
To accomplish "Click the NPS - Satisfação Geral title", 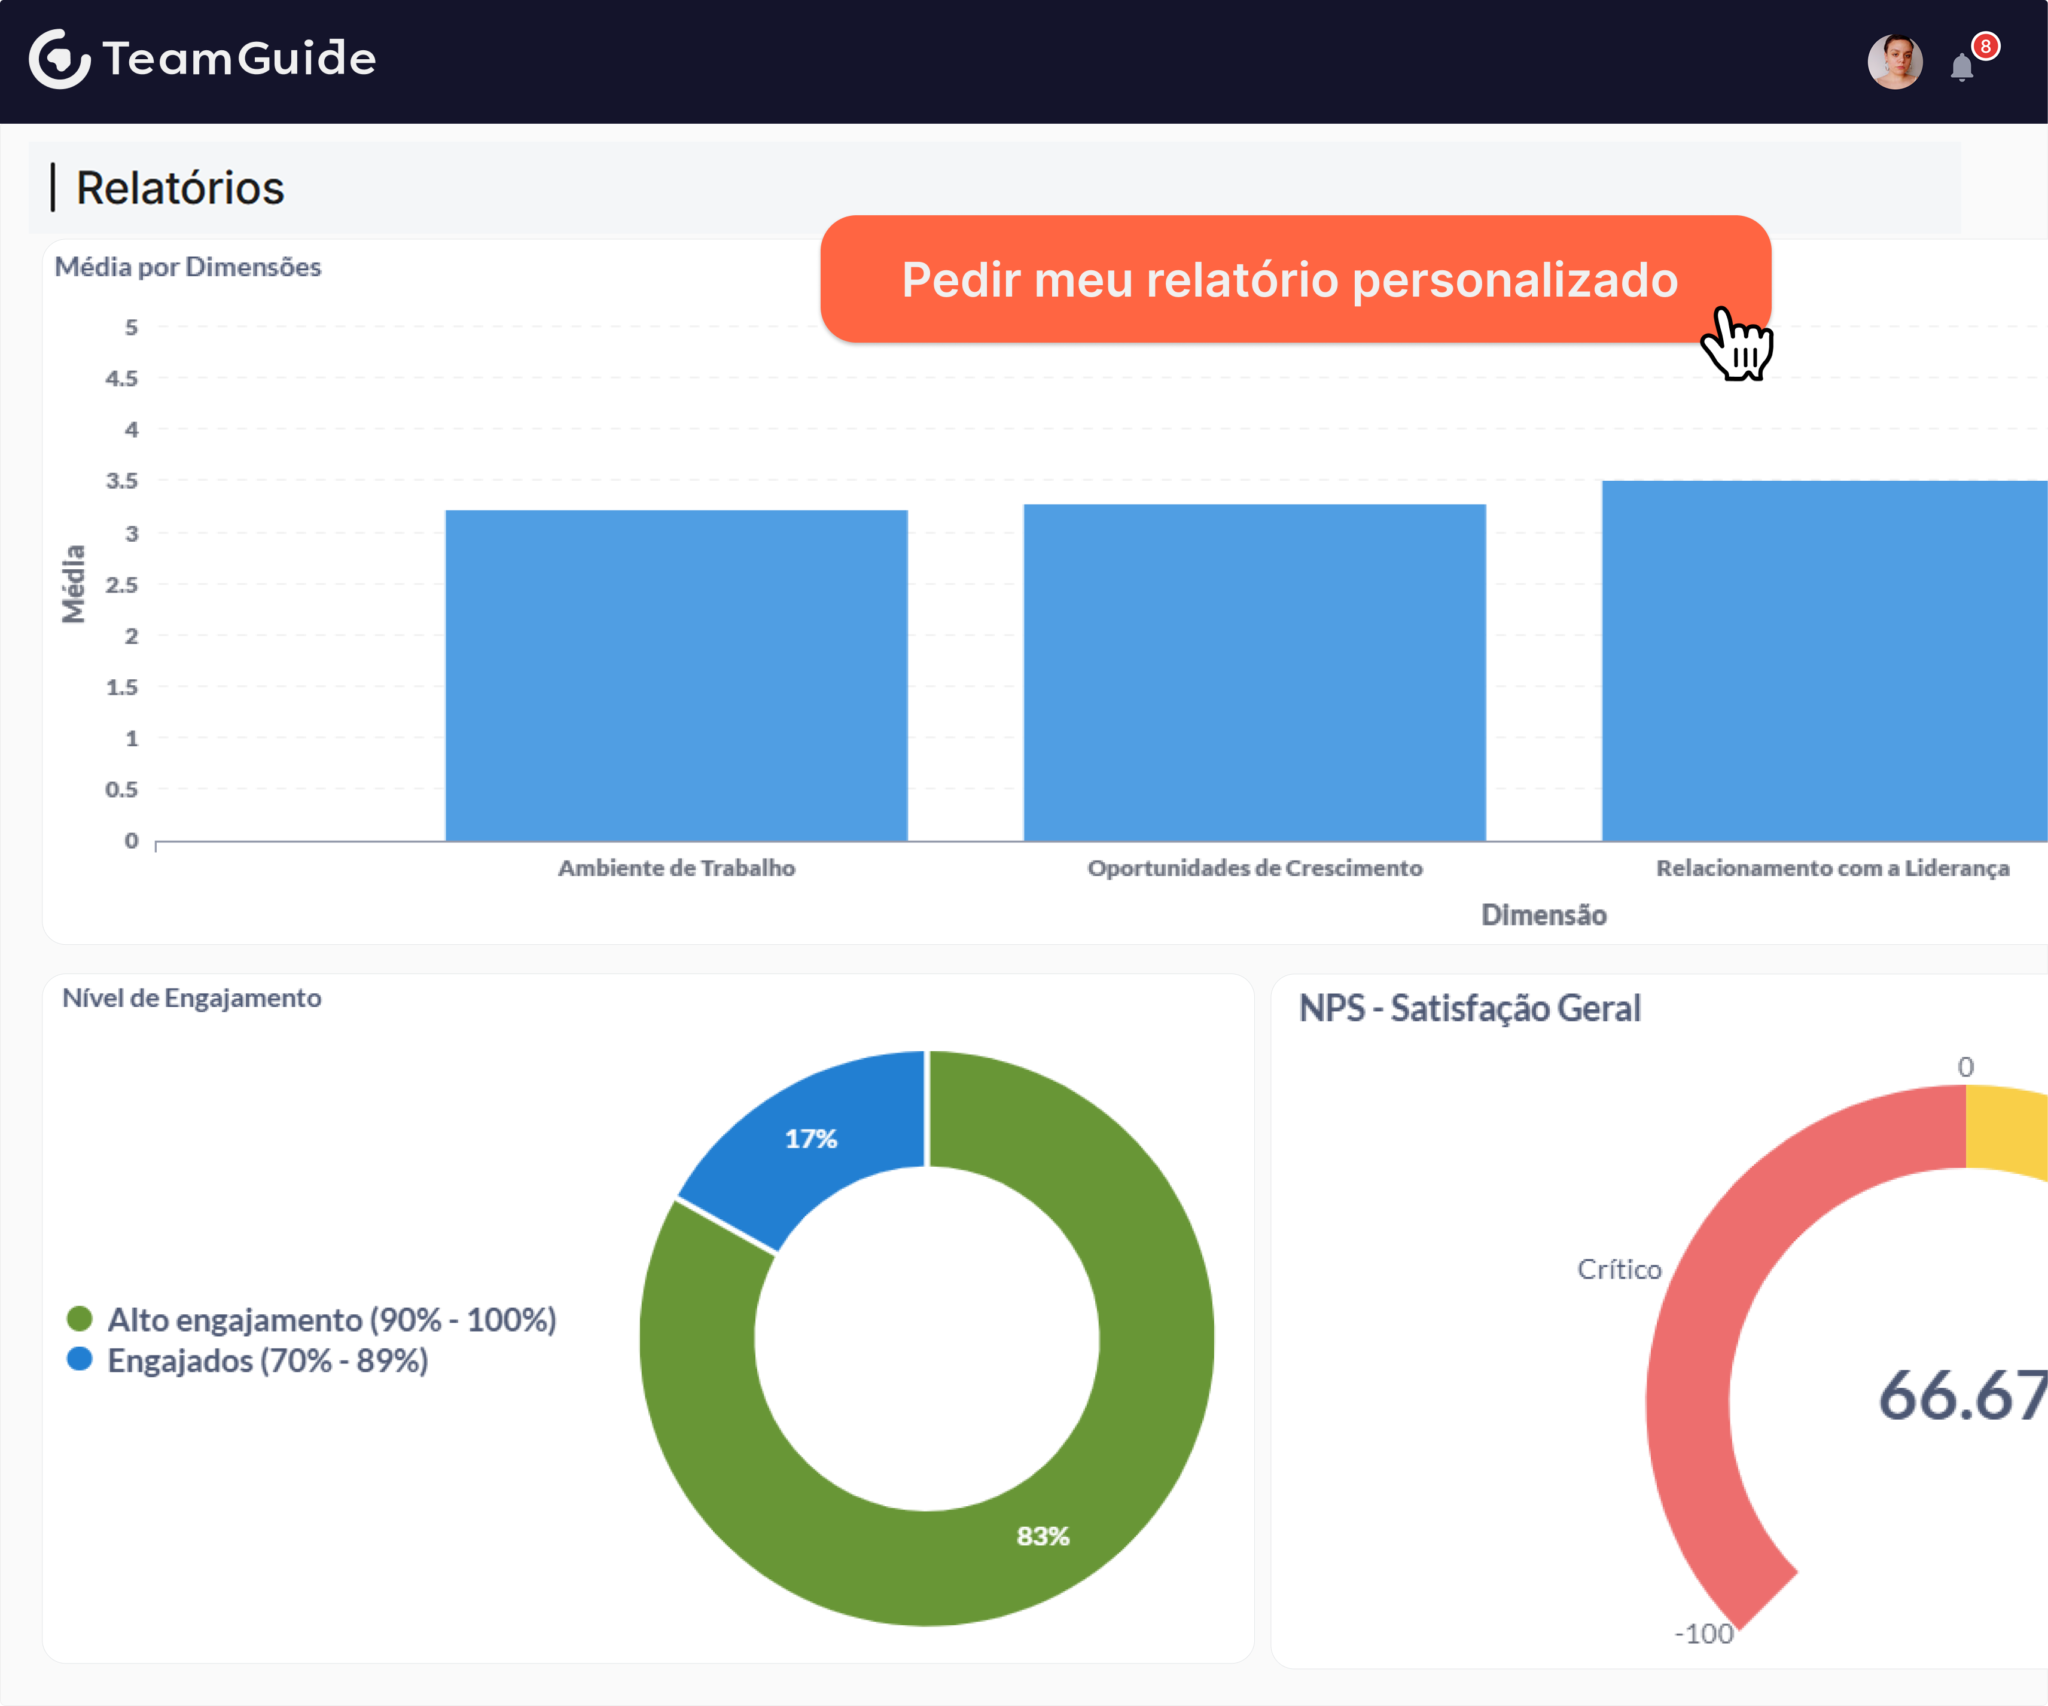I will pyautogui.click(x=1469, y=1008).
